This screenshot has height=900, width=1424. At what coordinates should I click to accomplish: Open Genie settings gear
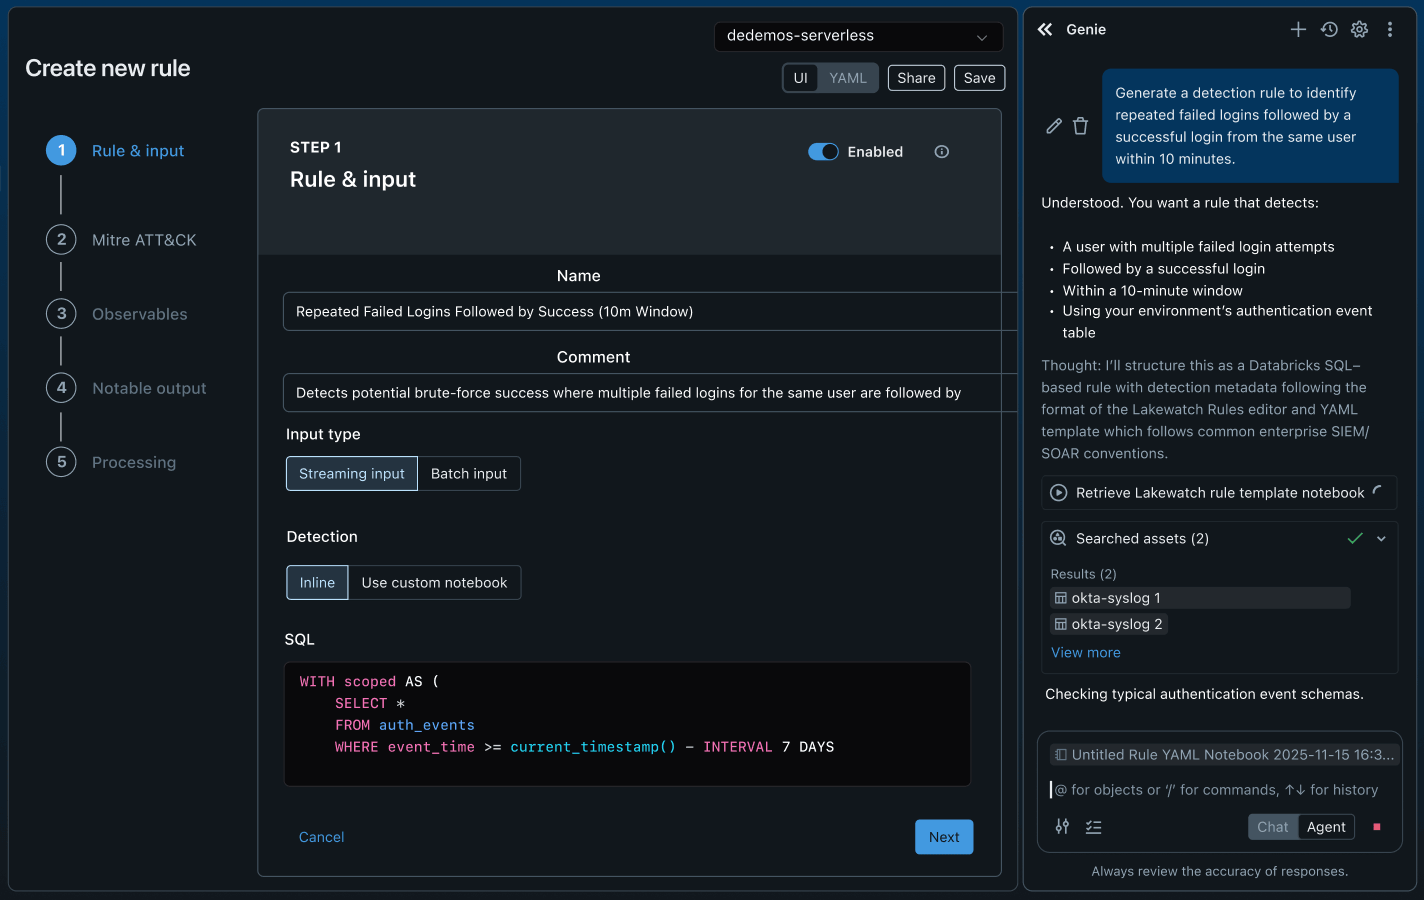pos(1359,30)
